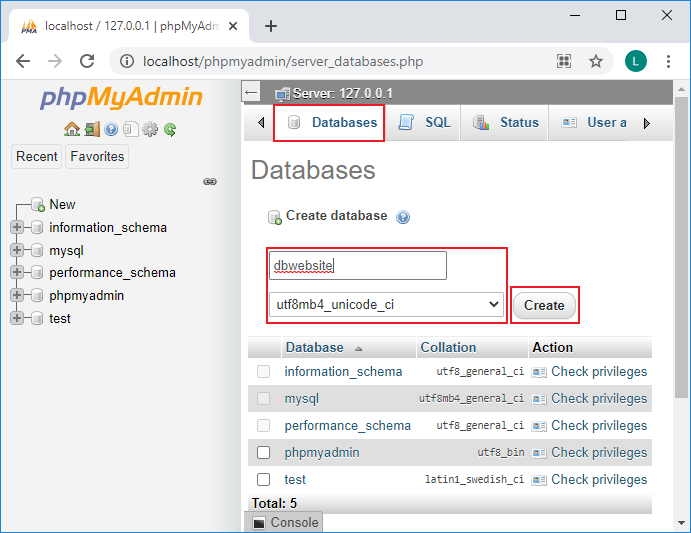Click browser forward arrow
This screenshot has height=533, width=691.
(55, 61)
